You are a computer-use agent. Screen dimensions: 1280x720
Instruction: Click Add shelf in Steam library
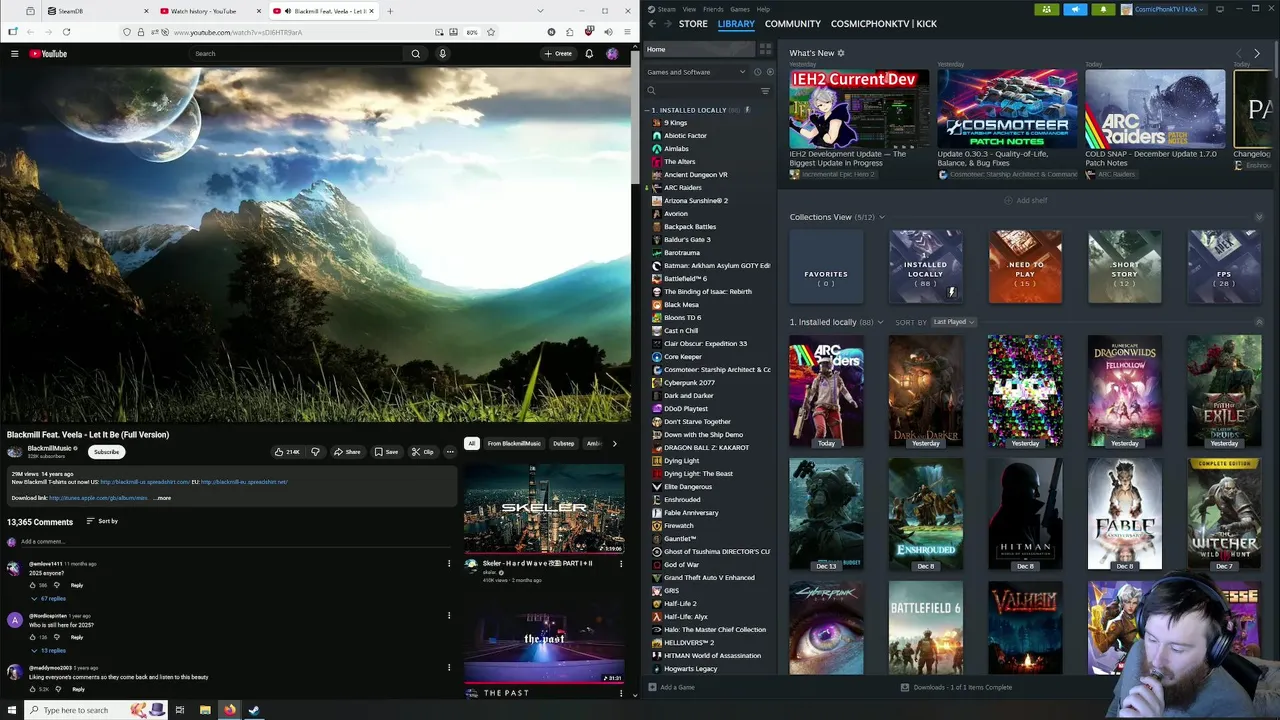1026,200
